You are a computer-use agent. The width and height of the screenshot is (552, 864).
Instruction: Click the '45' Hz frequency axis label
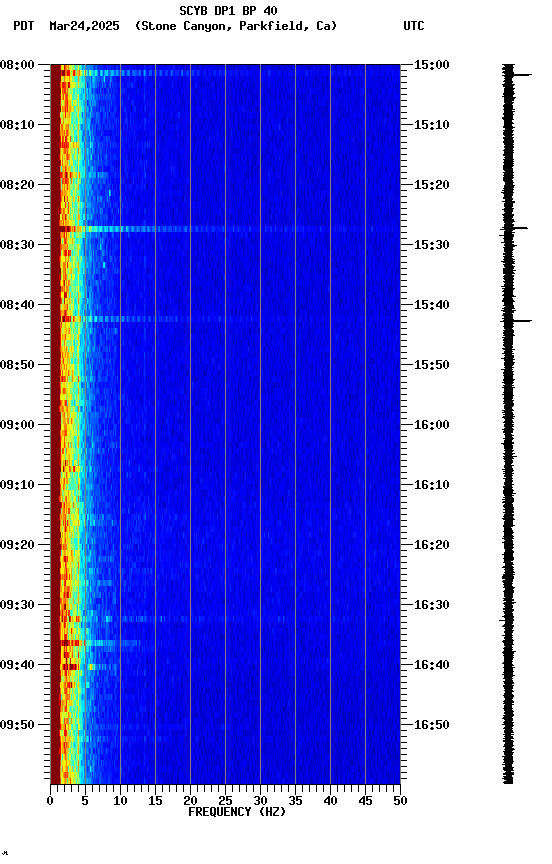[x=365, y=801]
